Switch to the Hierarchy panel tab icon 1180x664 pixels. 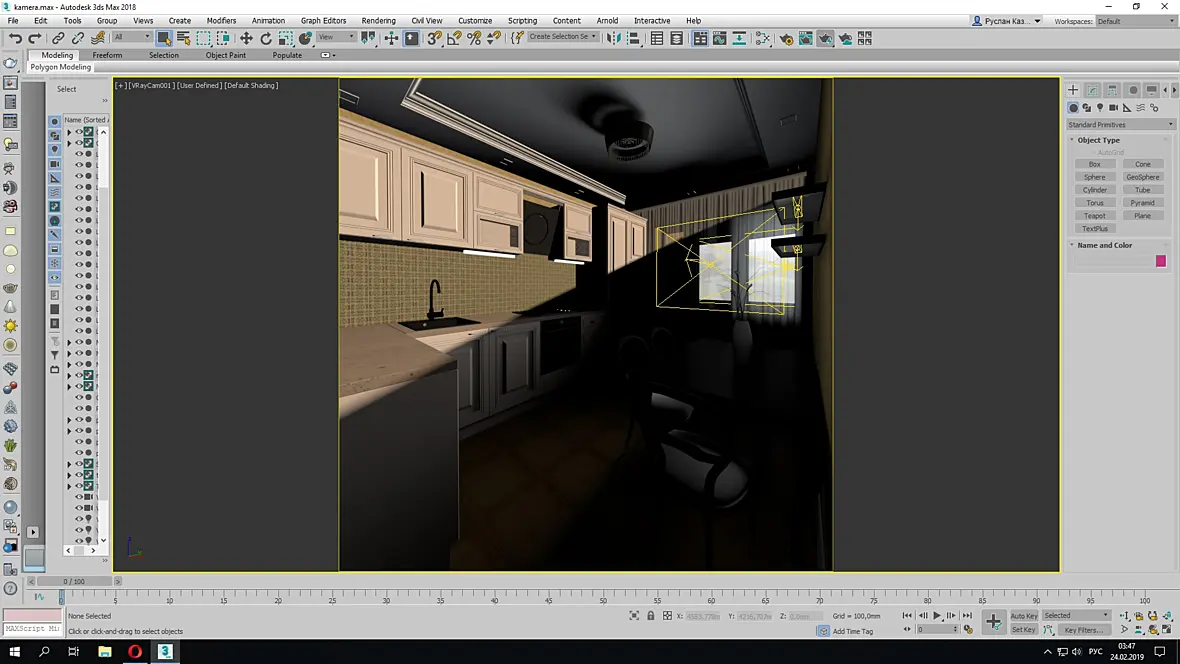pyautogui.click(x=1112, y=90)
